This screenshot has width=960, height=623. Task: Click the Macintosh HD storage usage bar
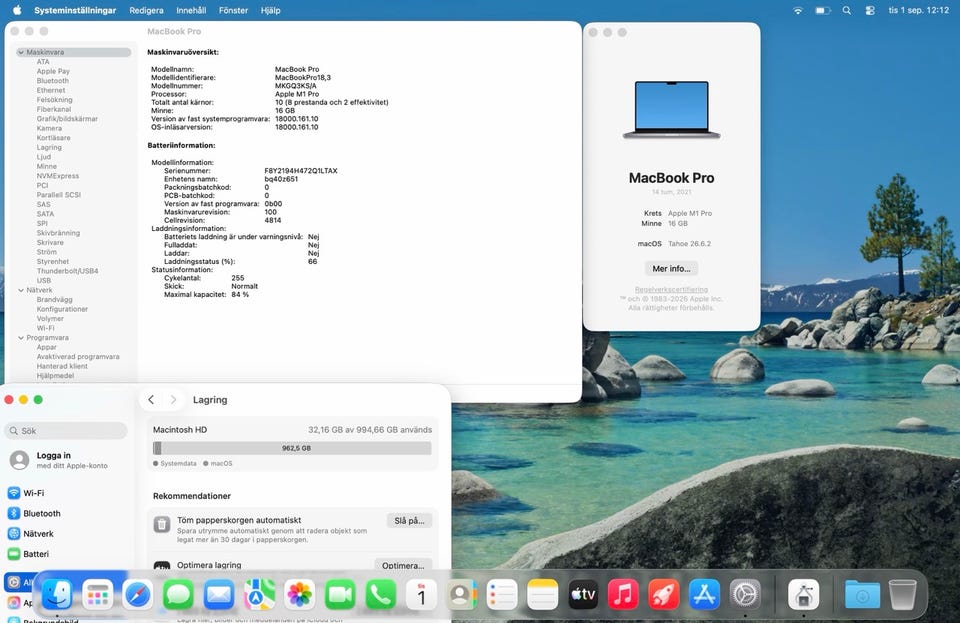[x=292, y=449]
